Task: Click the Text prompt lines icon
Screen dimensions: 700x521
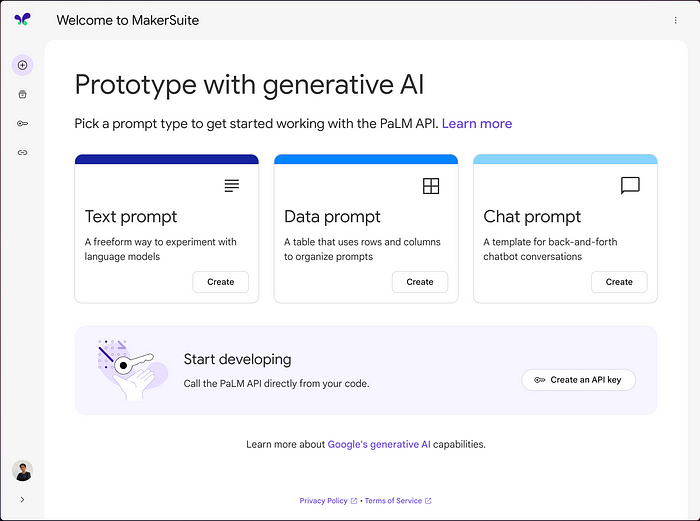Action: coord(232,186)
